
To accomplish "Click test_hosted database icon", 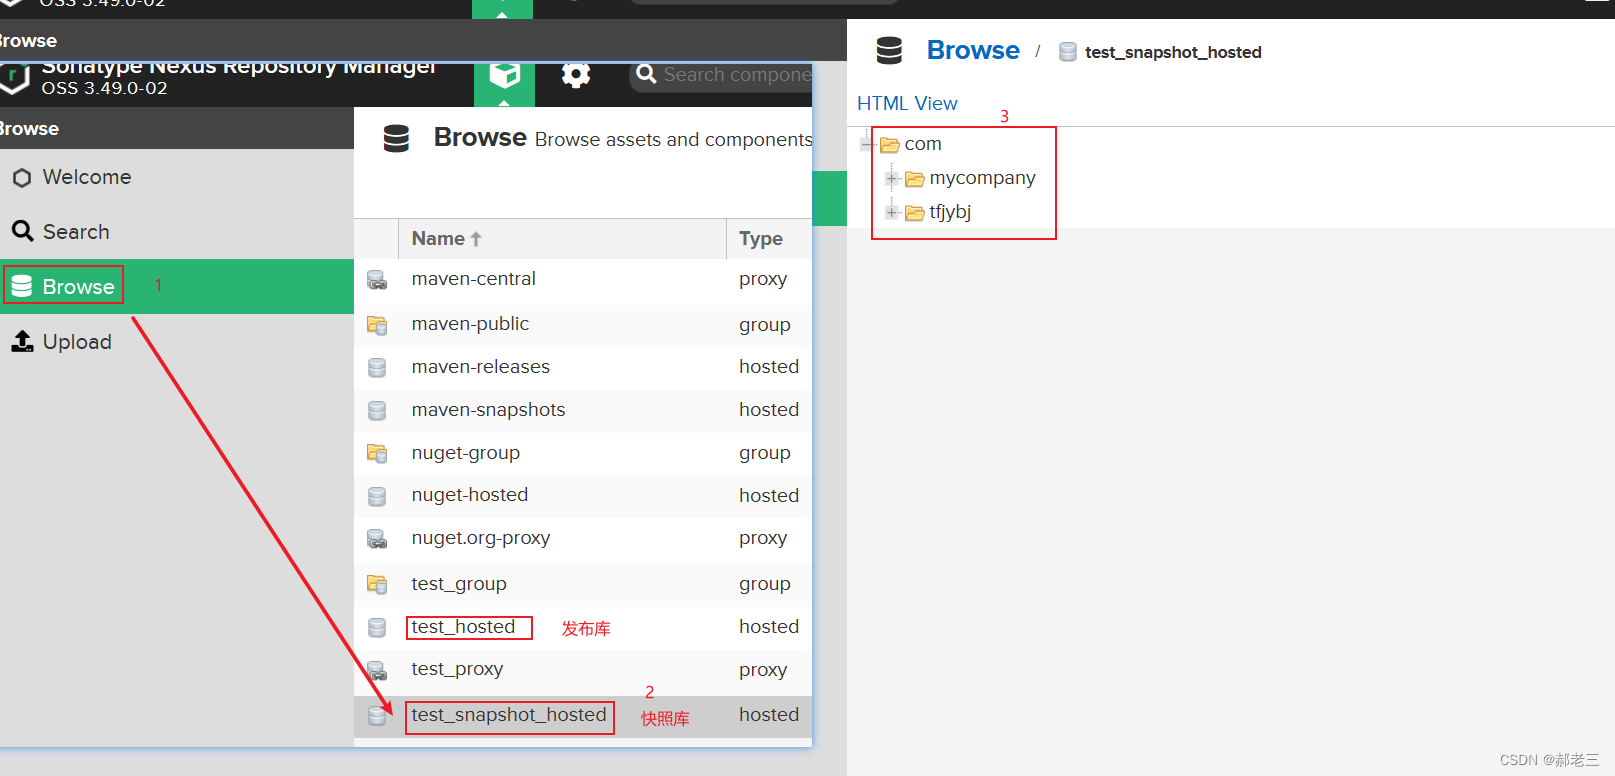I will (377, 628).
